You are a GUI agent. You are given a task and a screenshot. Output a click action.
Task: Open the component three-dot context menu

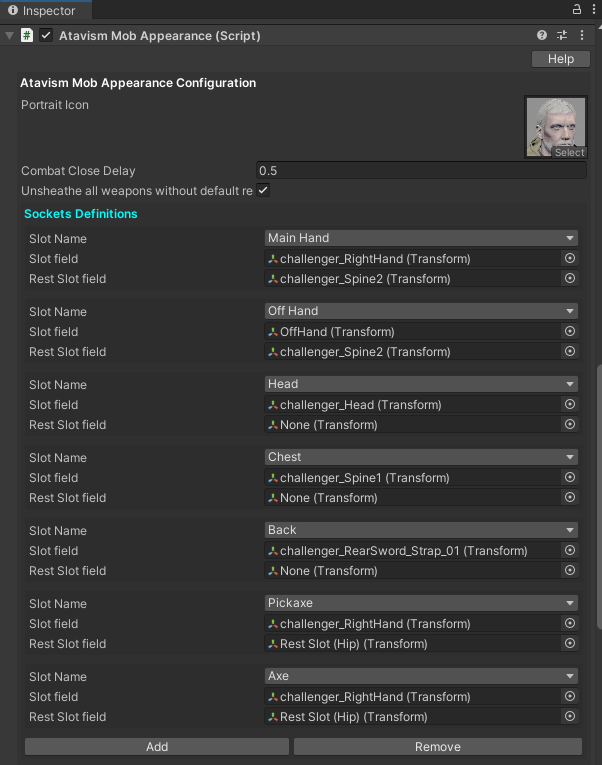point(582,35)
